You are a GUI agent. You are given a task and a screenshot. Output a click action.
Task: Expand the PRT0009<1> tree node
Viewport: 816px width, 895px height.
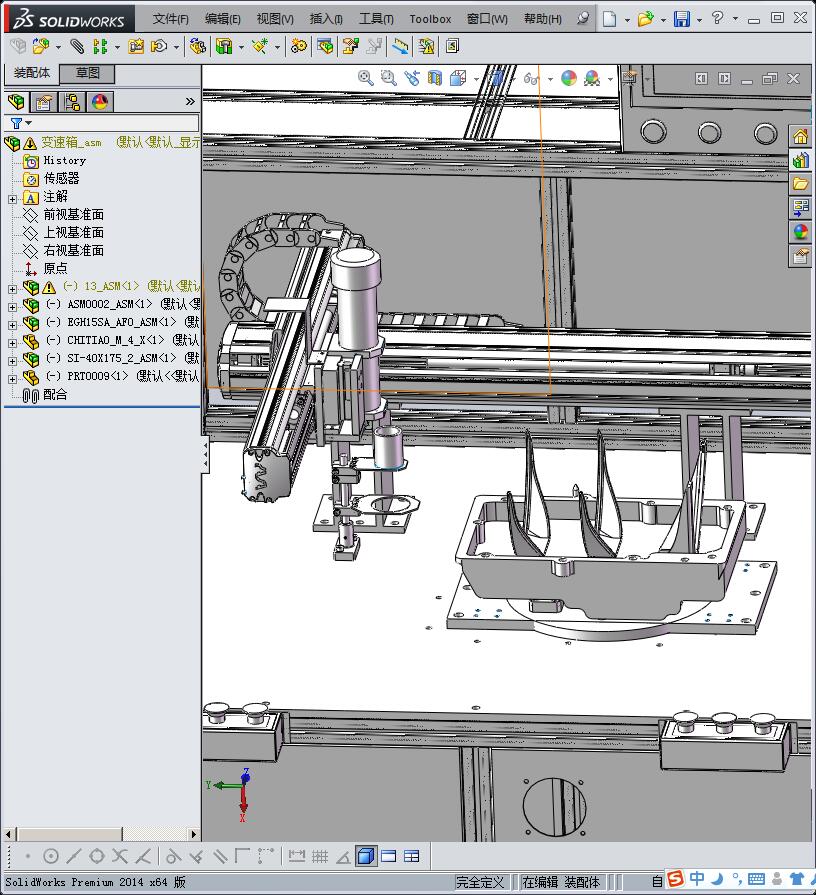(13, 379)
